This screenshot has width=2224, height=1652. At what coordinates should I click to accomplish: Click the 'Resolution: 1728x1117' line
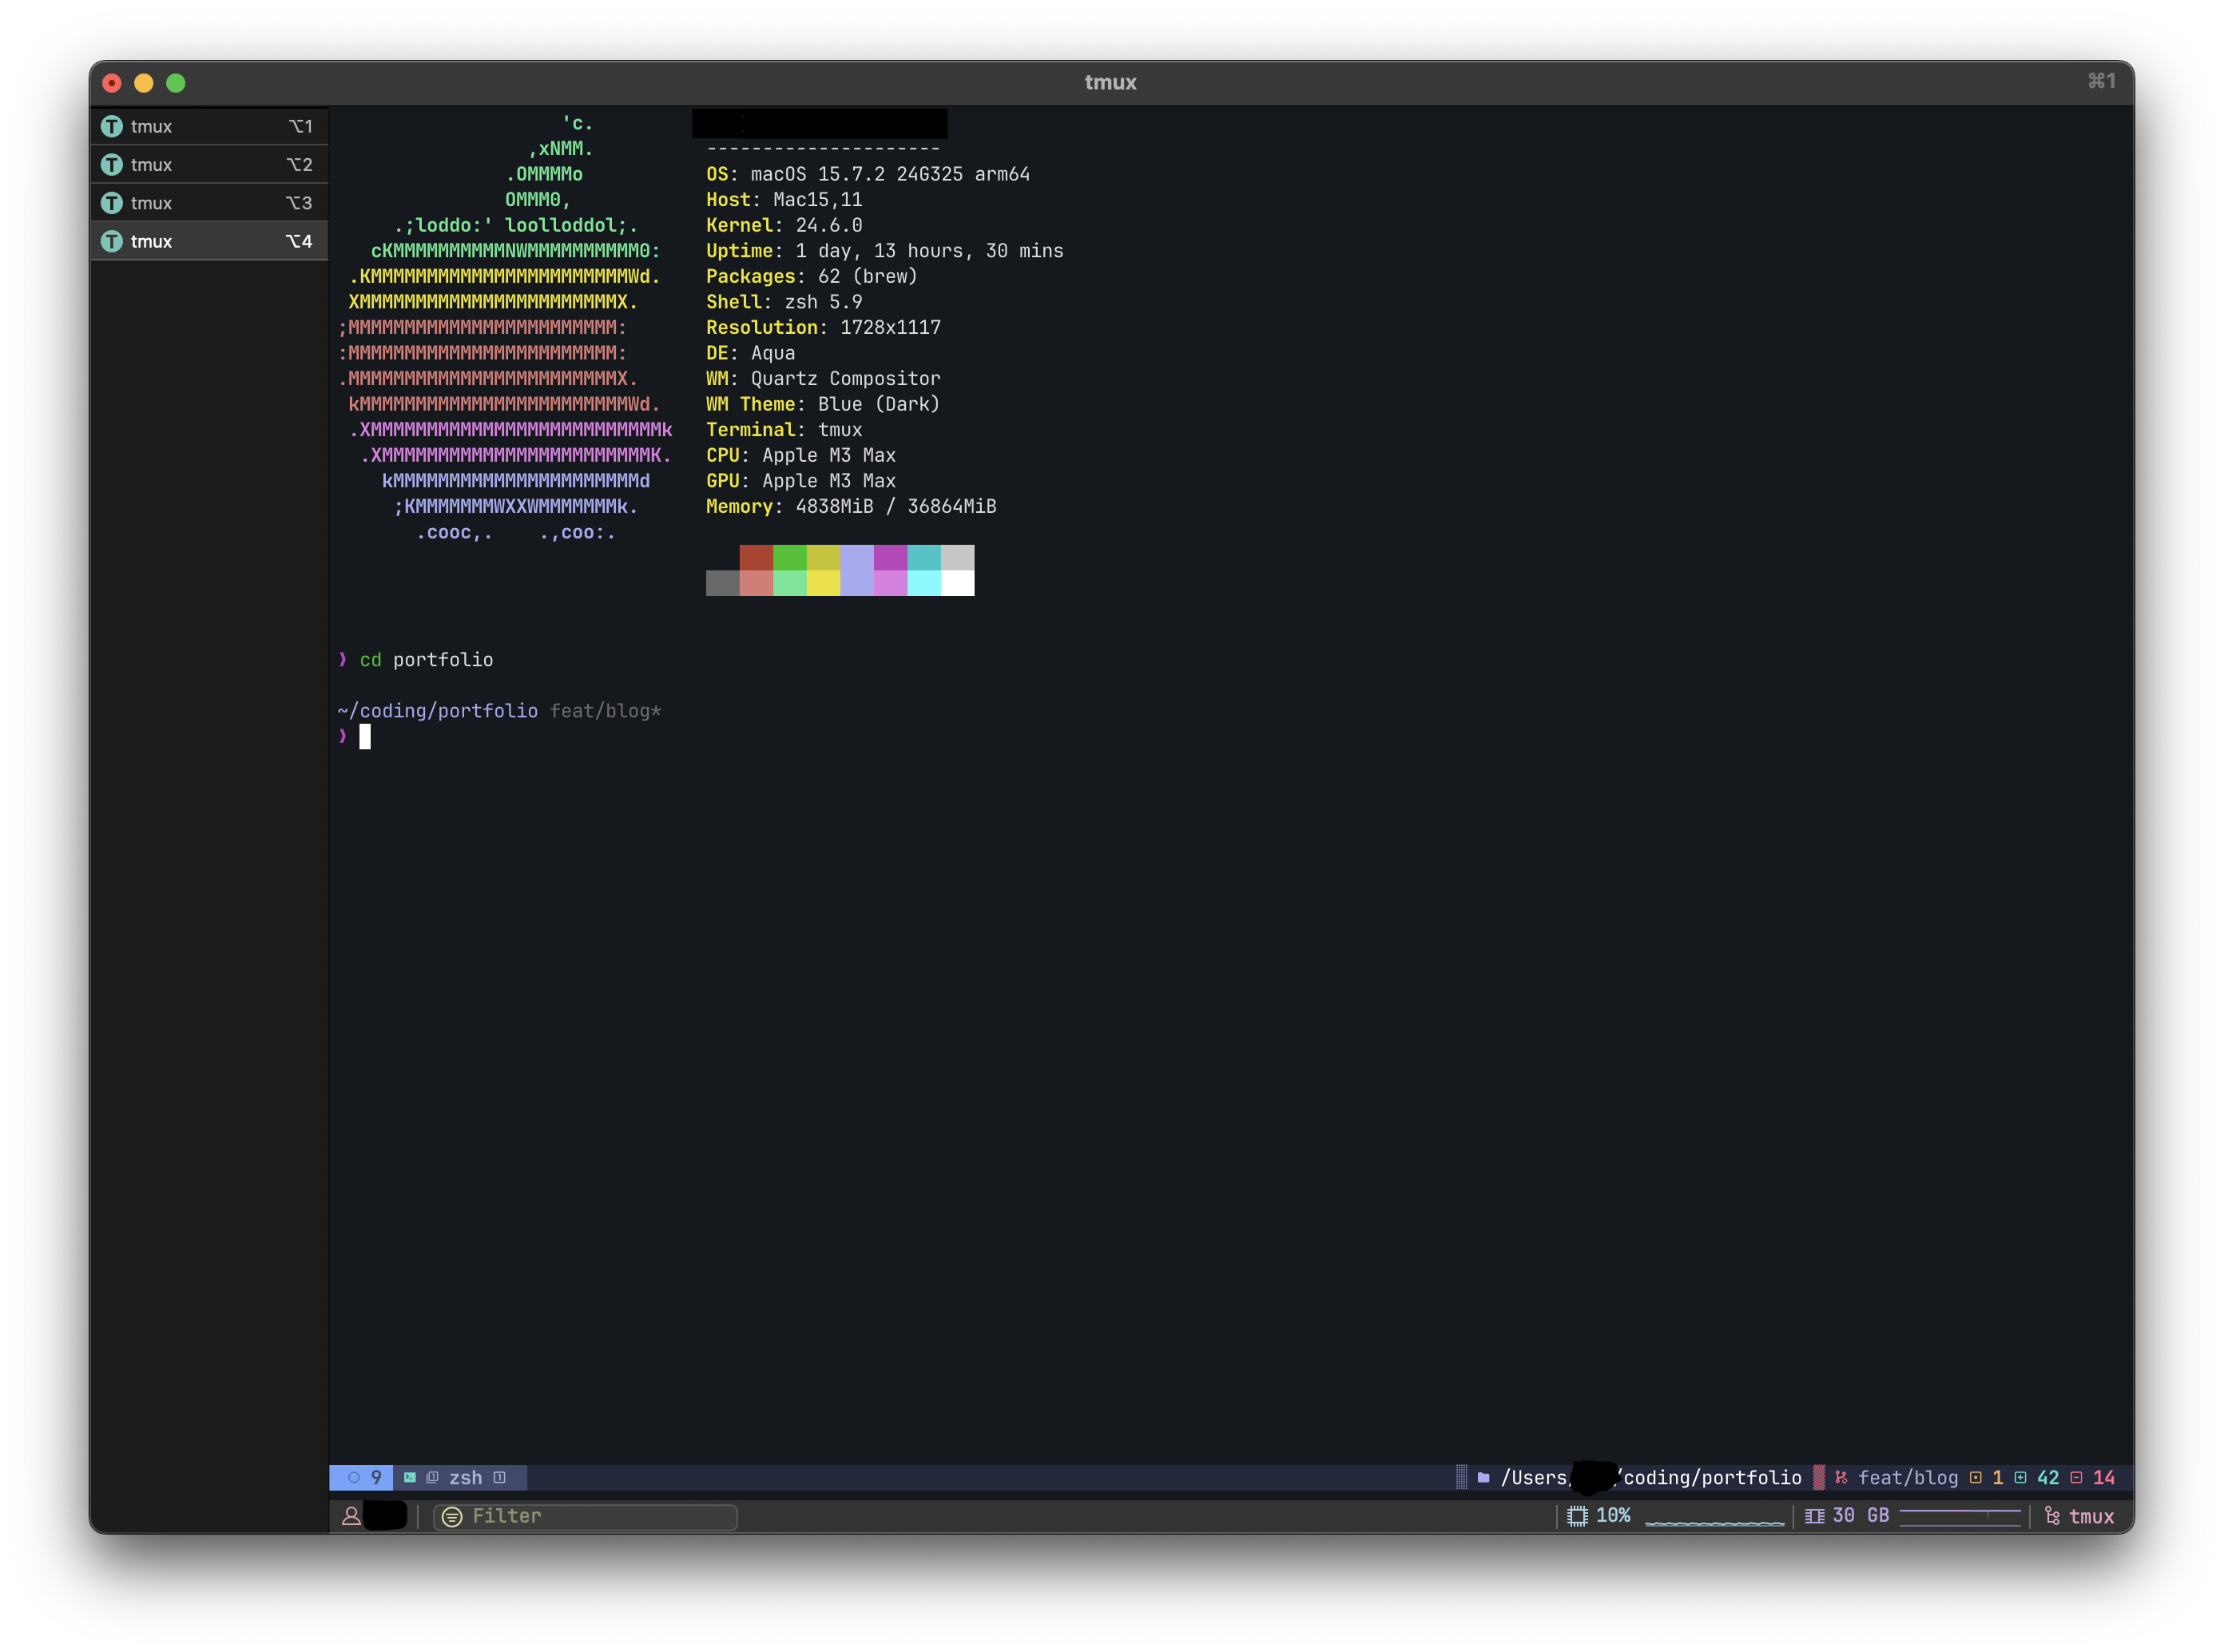pyautogui.click(x=823, y=327)
